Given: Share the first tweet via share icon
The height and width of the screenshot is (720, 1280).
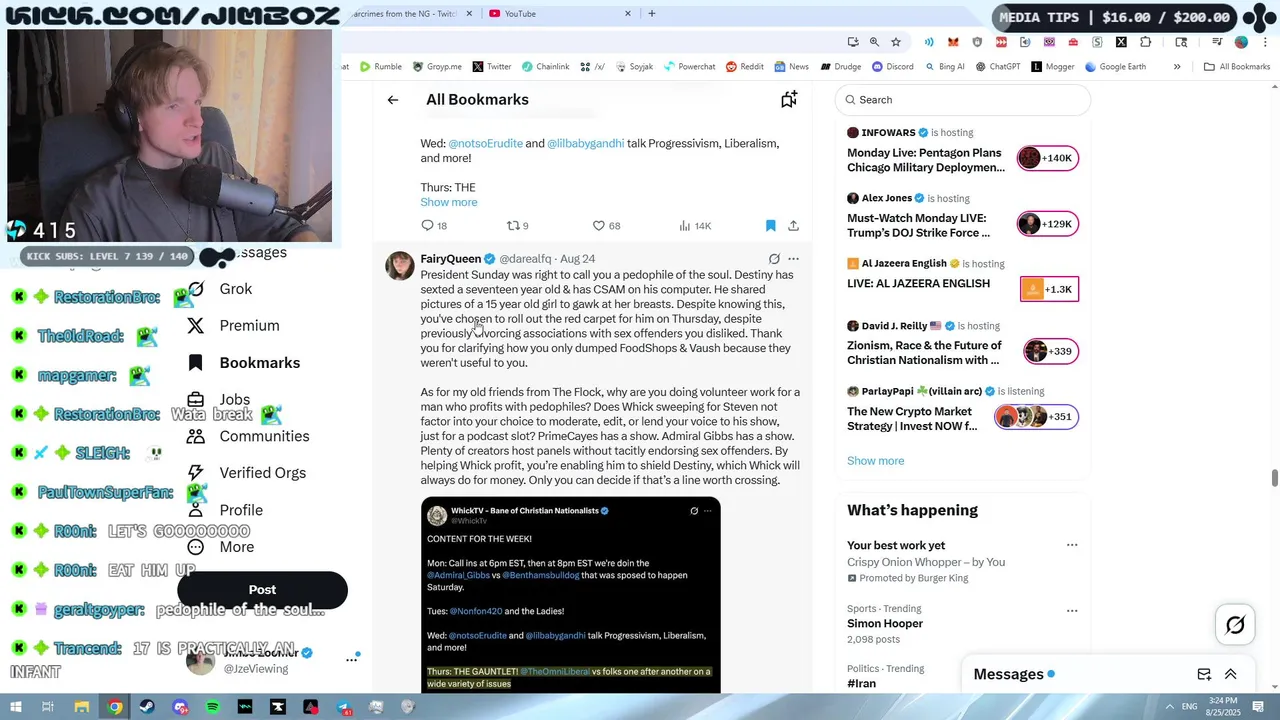Looking at the screenshot, I should point(793,226).
